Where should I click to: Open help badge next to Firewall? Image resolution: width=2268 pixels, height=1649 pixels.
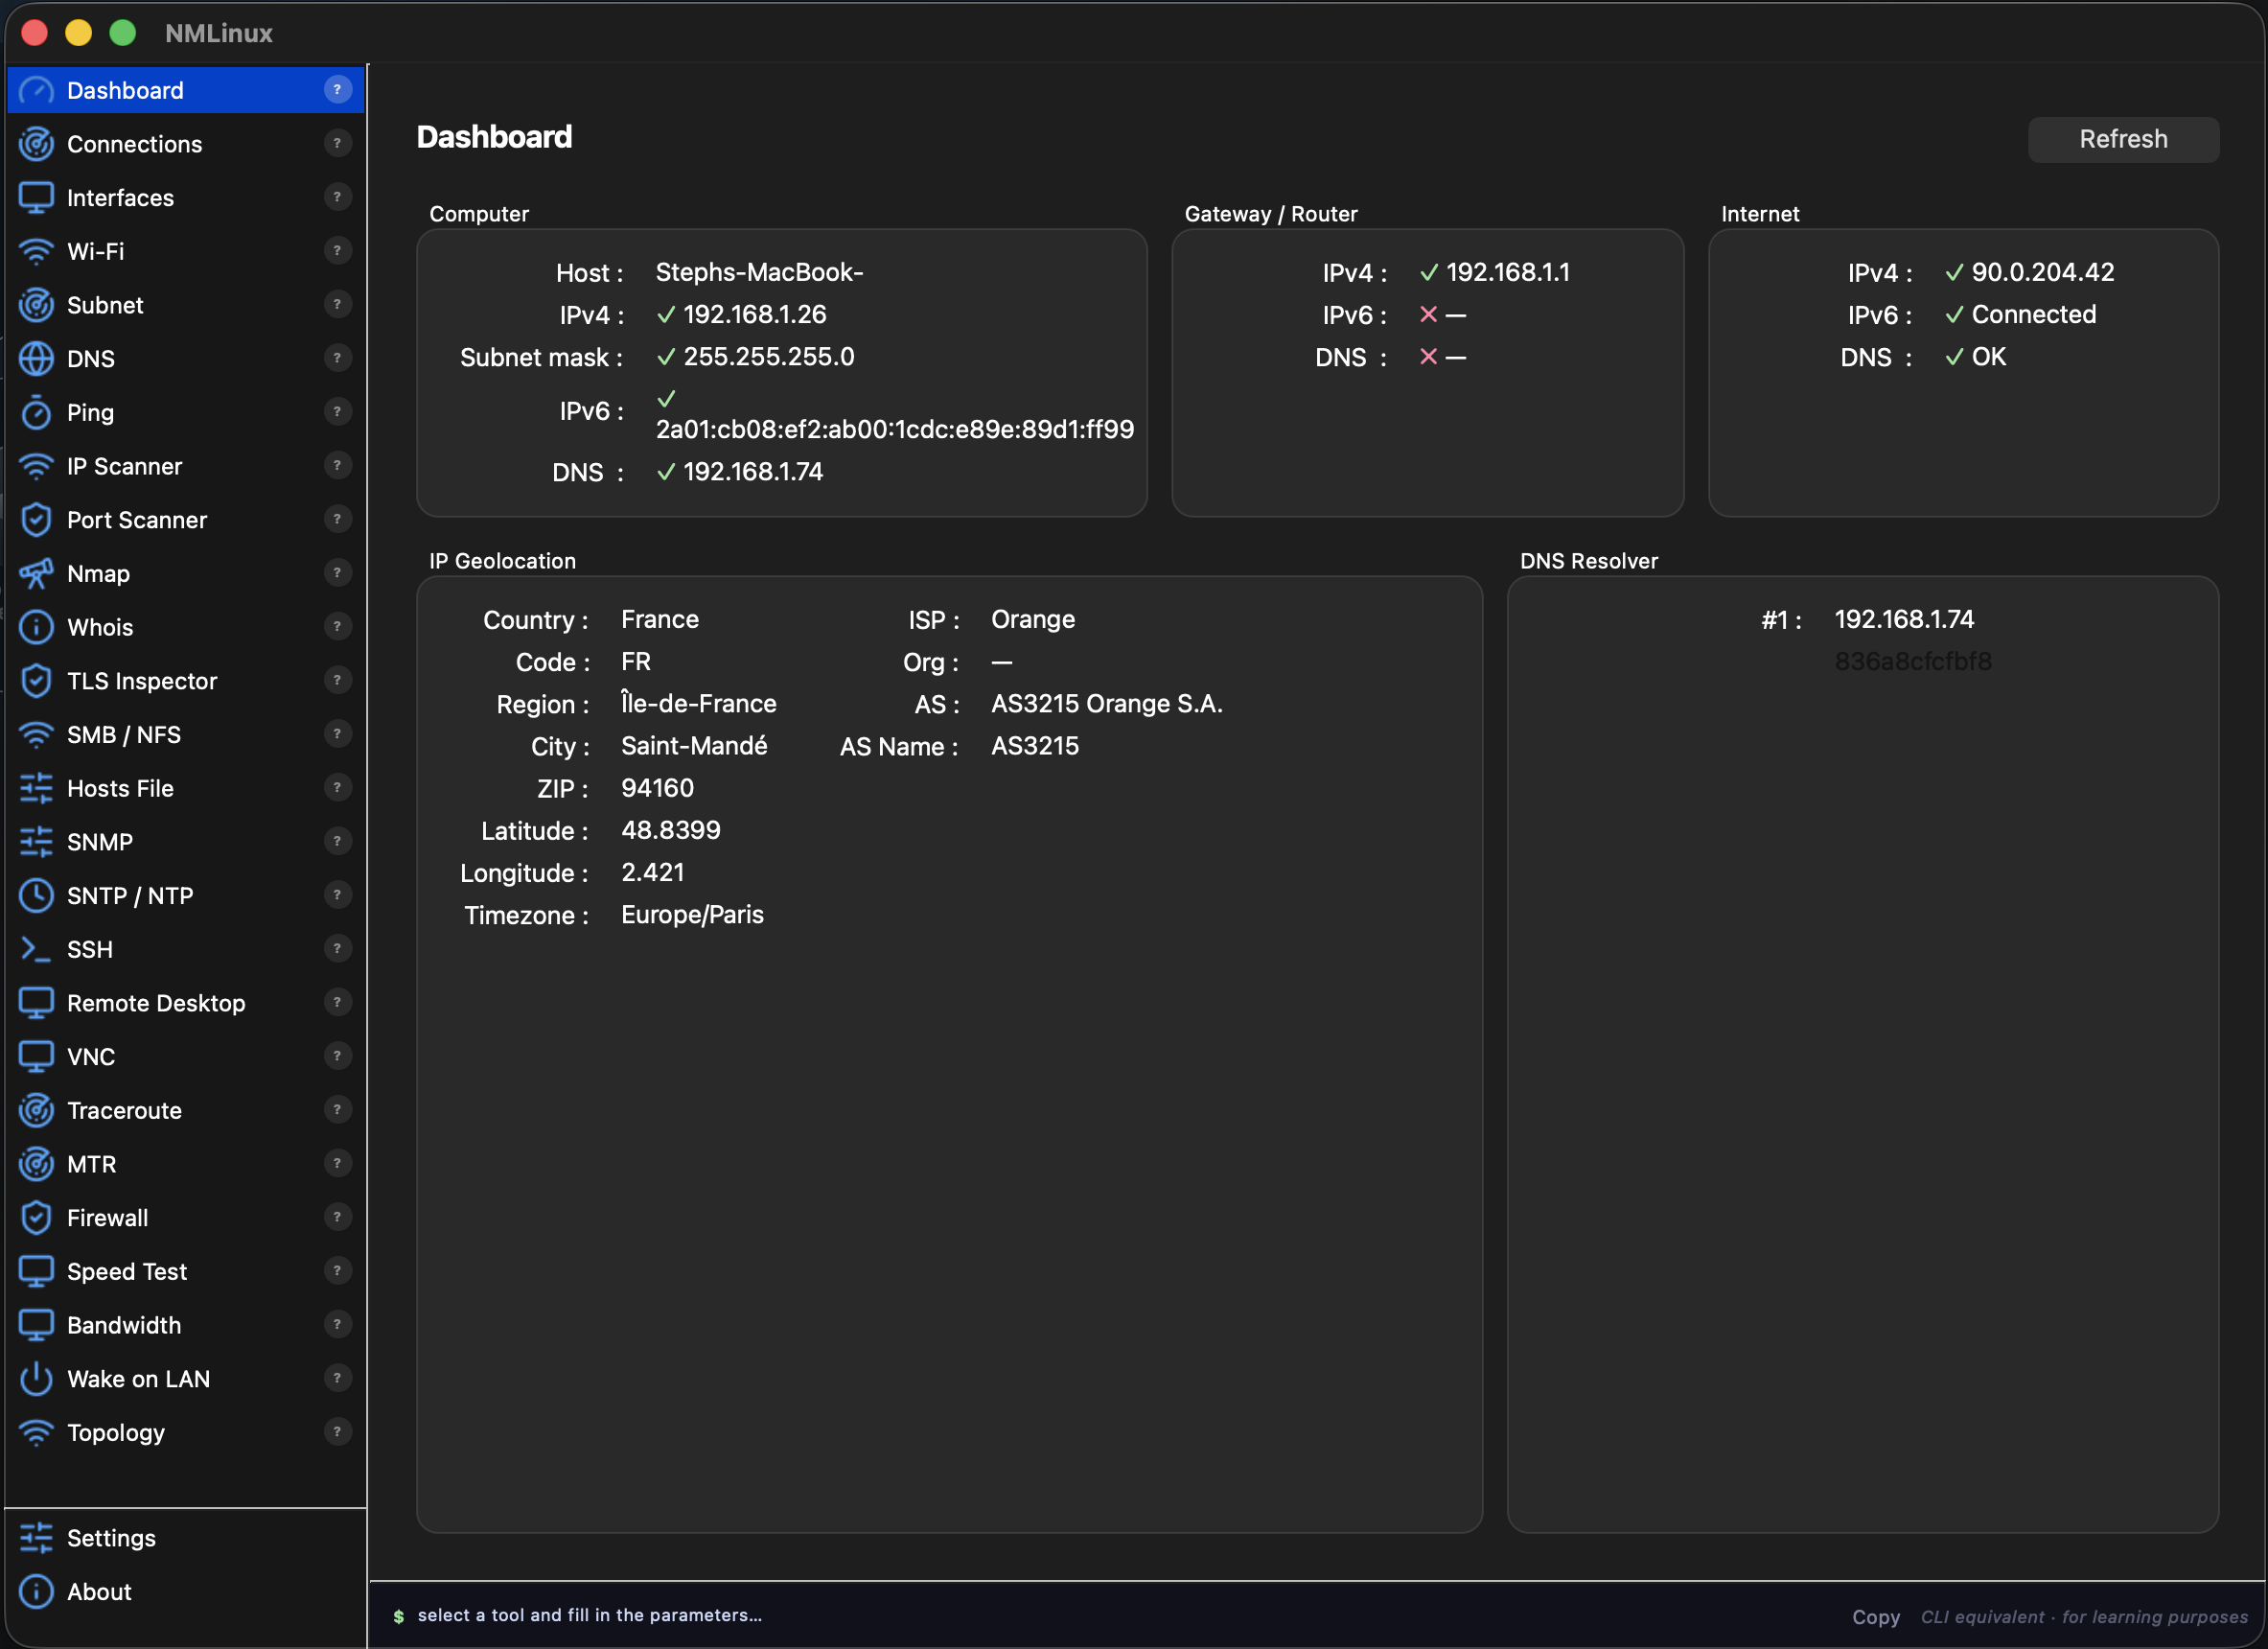click(x=338, y=1217)
